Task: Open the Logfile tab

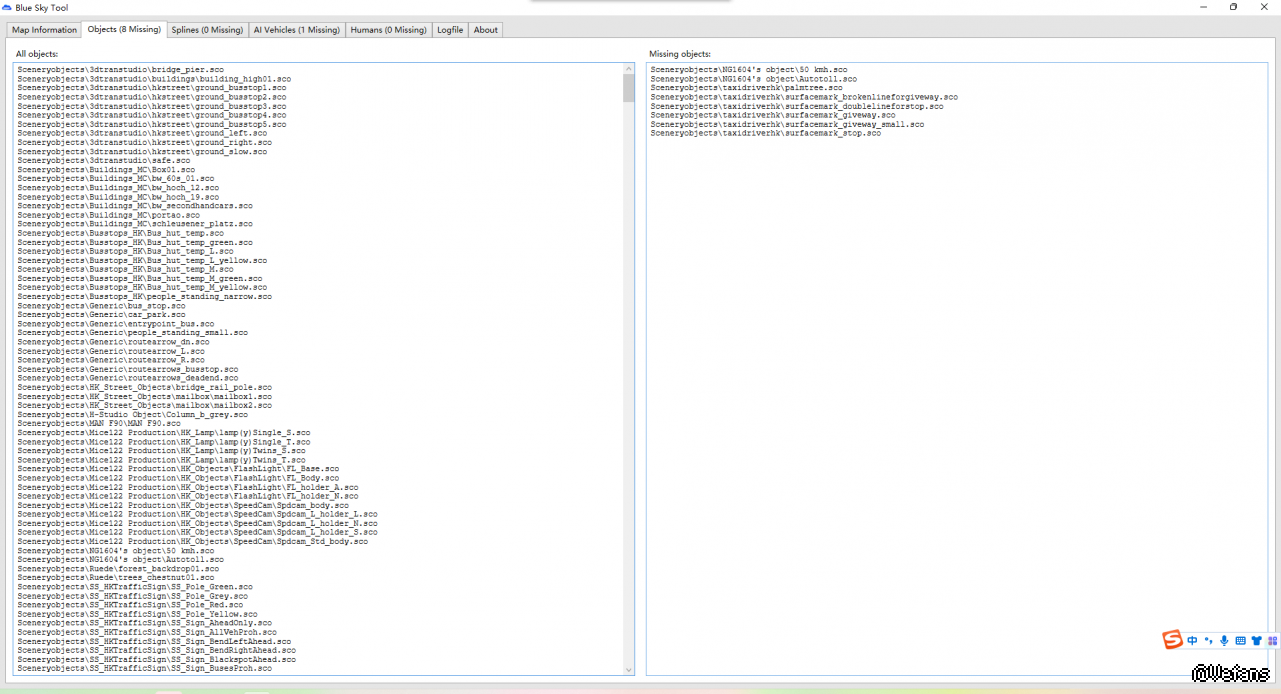Action: click(450, 30)
